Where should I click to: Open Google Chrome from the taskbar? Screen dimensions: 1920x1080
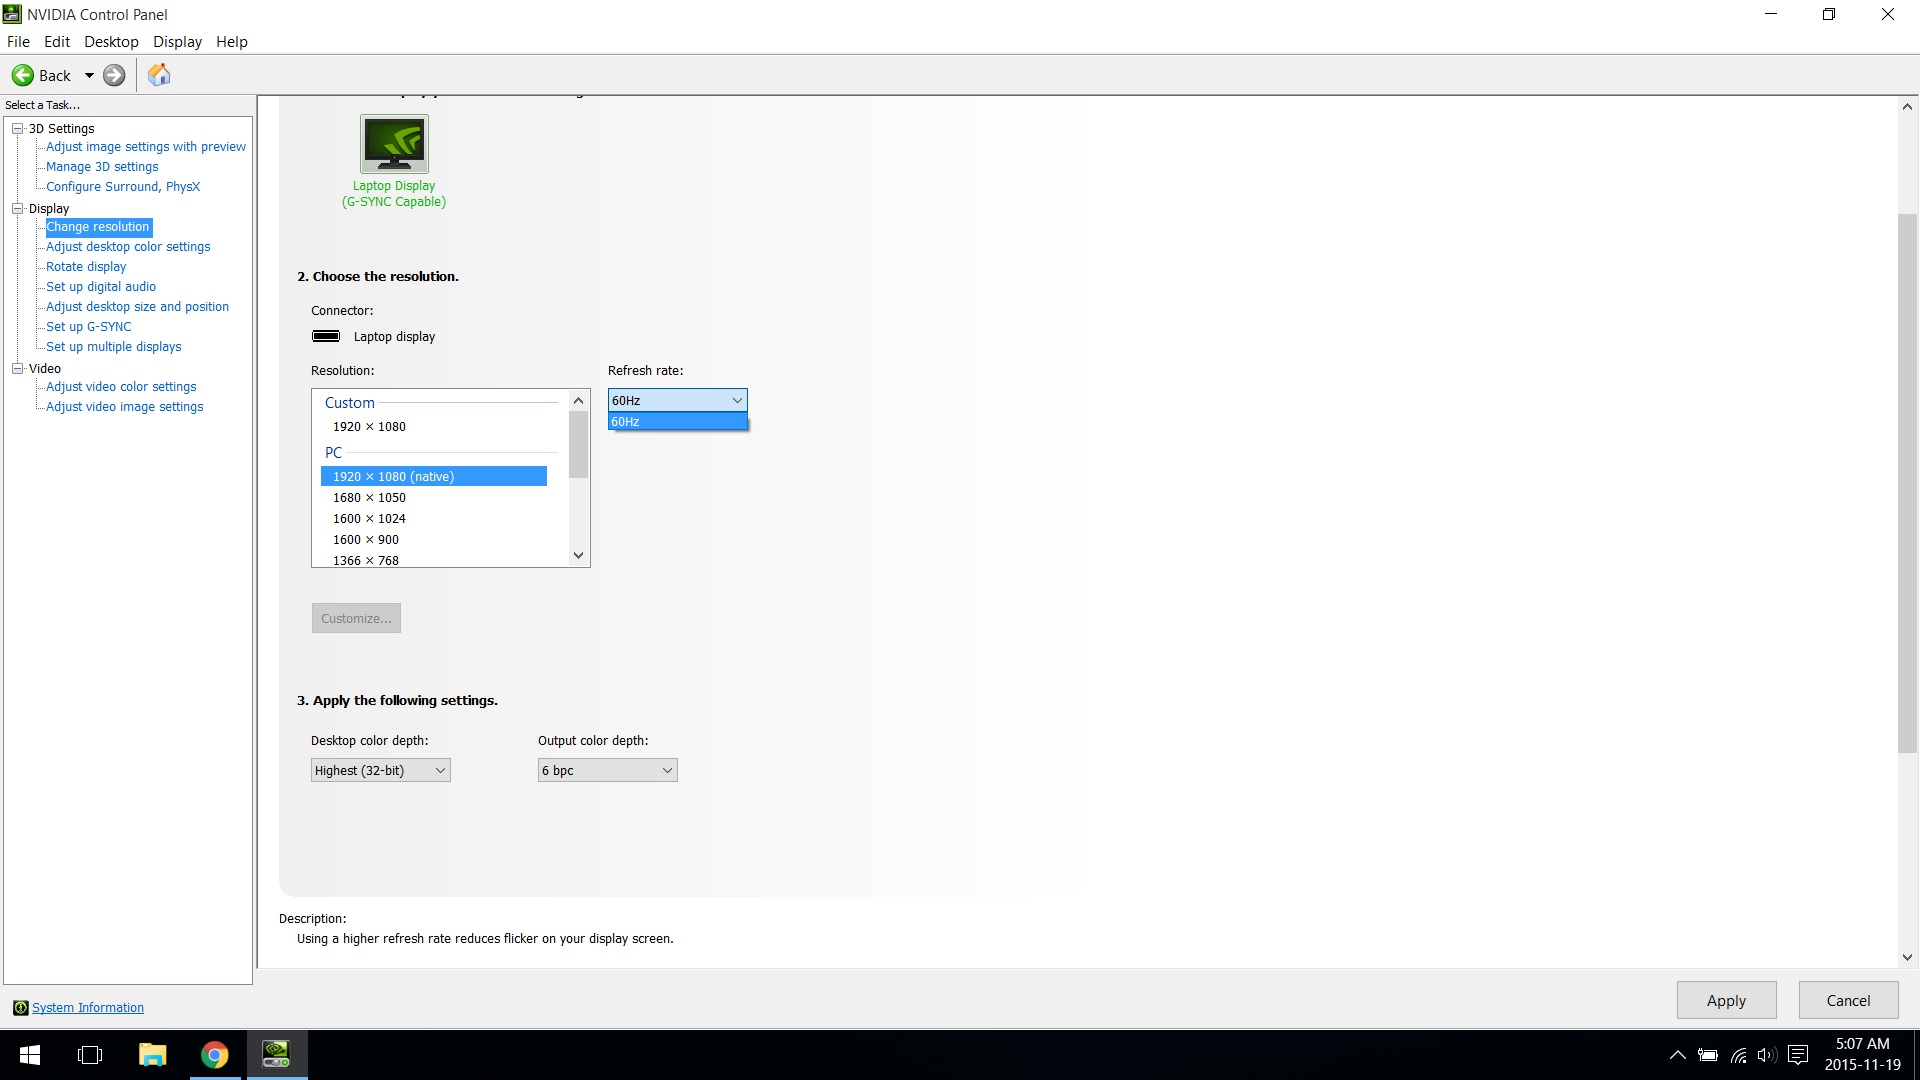coord(214,1055)
